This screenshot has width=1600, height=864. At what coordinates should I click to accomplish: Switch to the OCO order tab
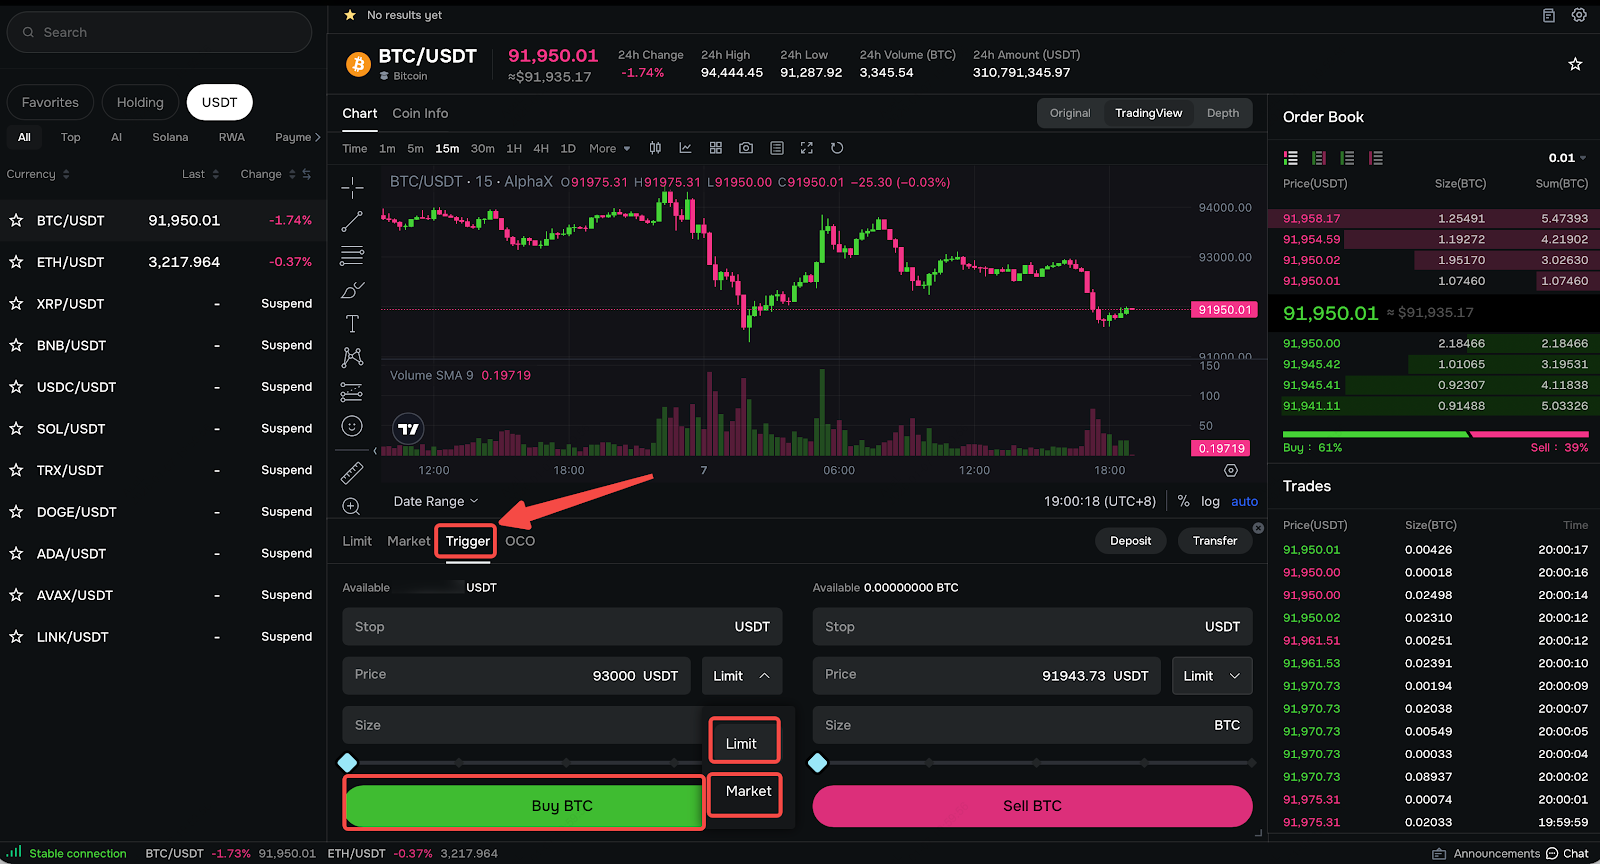pos(520,541)
